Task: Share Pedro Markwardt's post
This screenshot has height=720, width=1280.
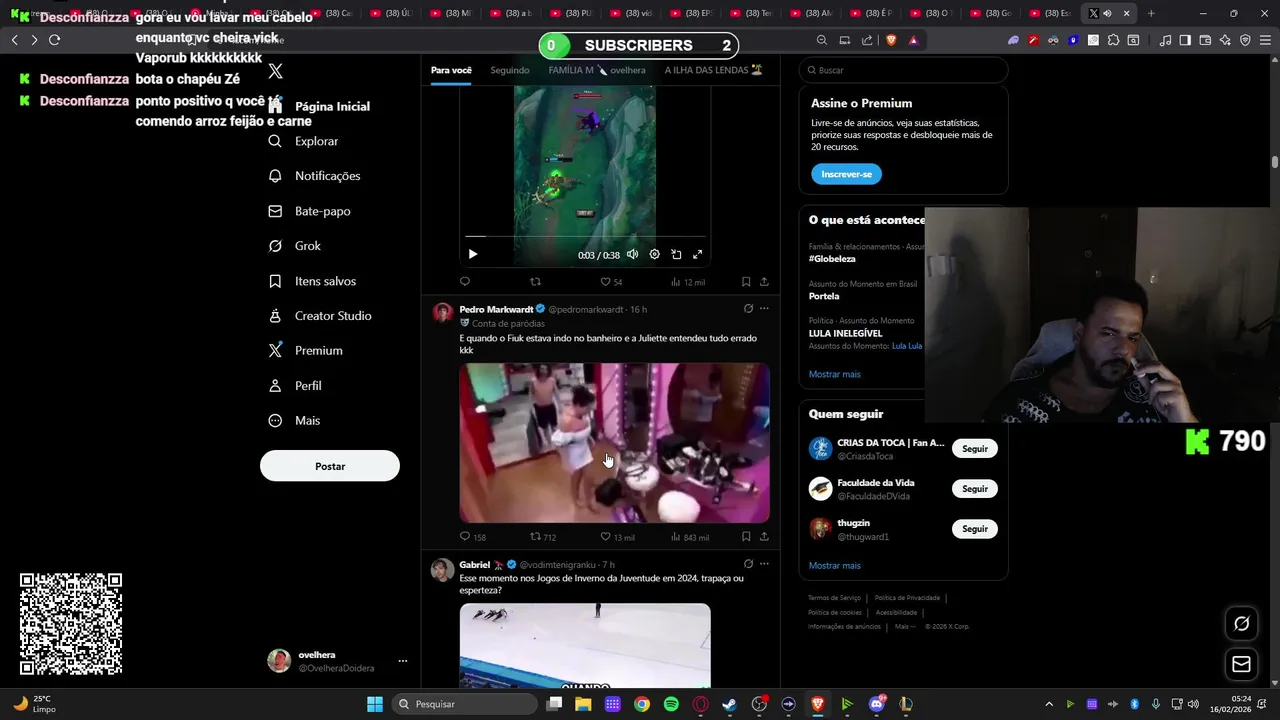Action: click(x=764, y=537)
